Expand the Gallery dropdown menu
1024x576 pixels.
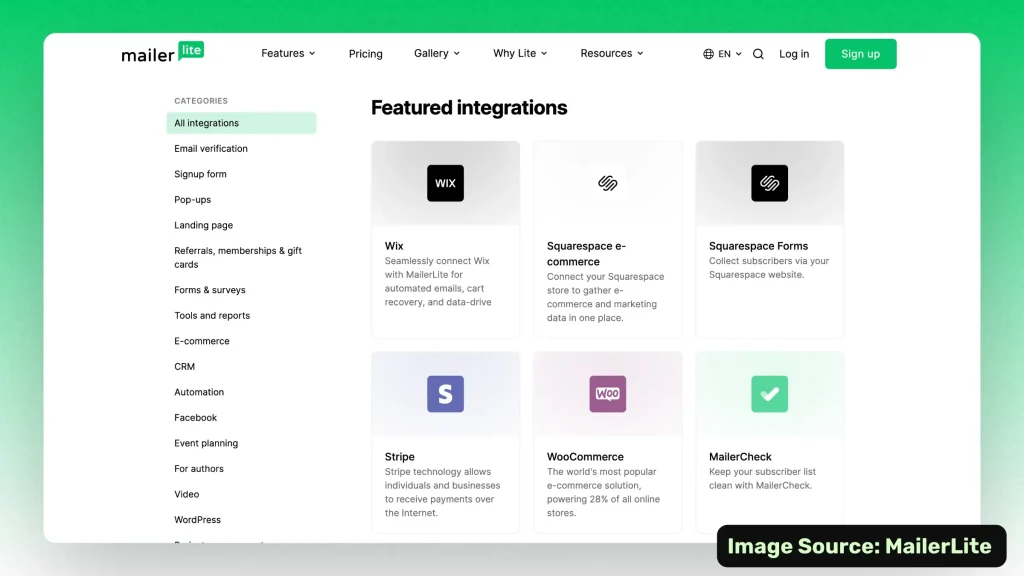[437, 54]
